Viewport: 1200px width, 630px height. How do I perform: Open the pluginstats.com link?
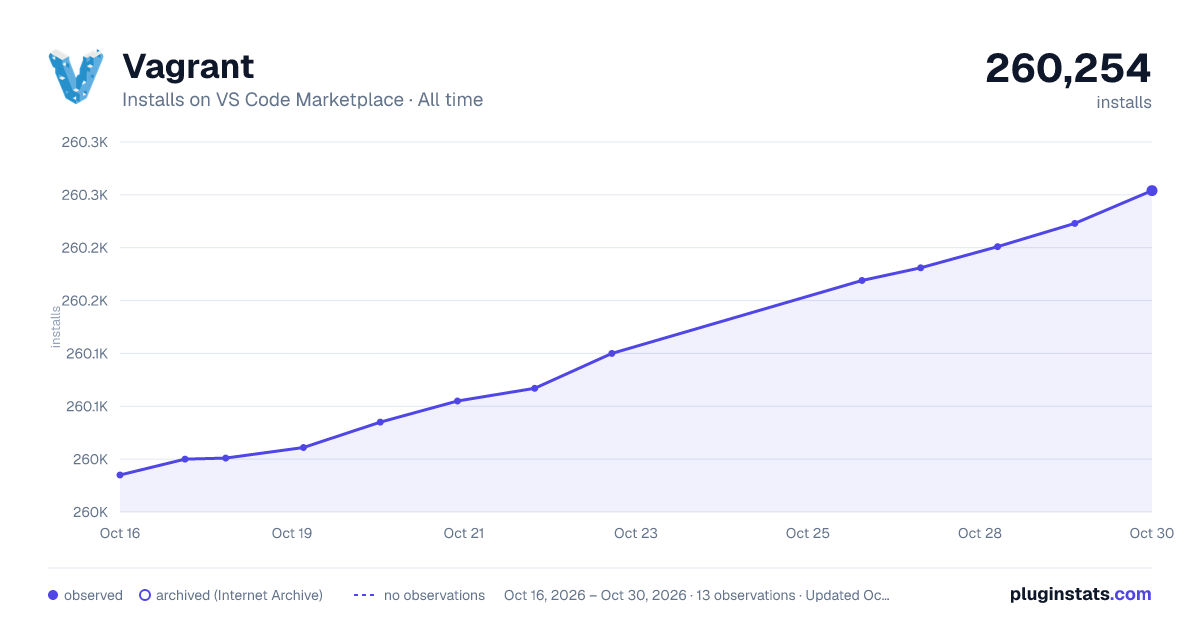(1080, 594)
